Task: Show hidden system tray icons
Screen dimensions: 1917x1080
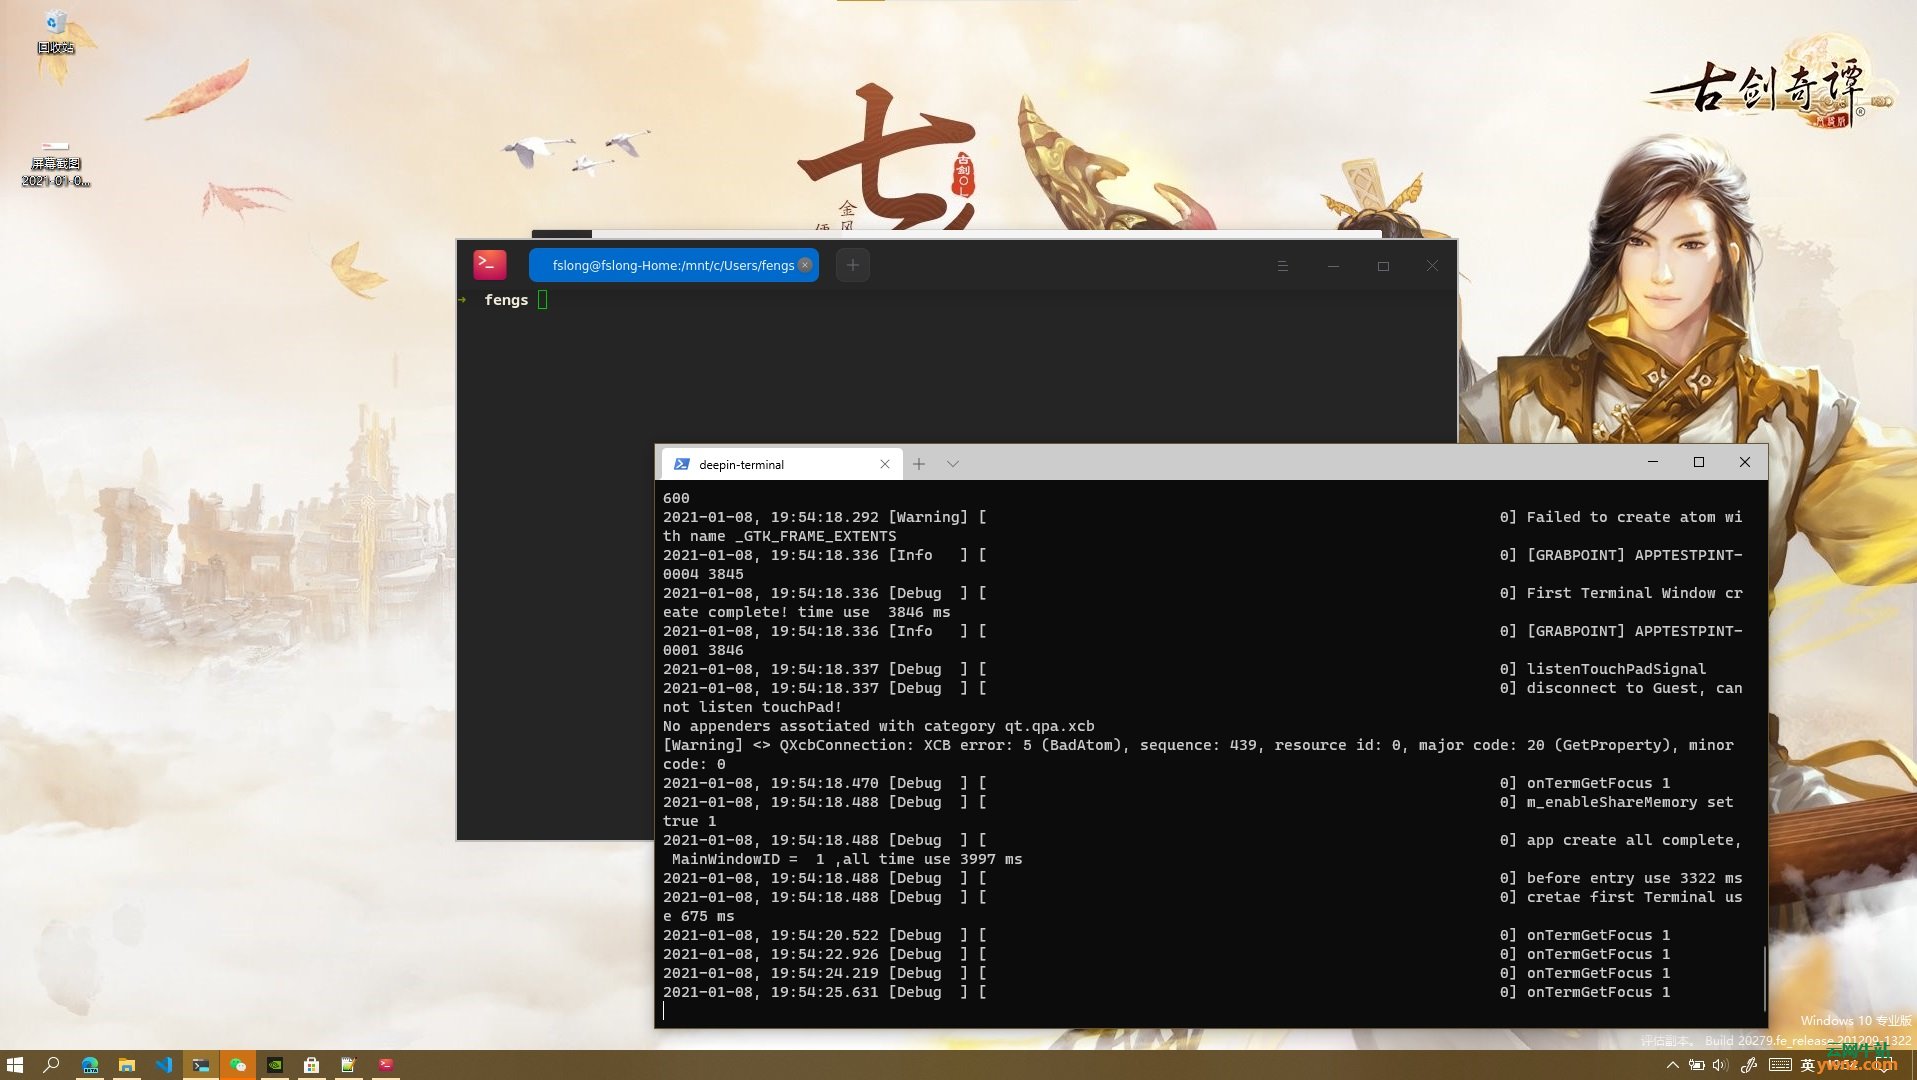Action: point(1672,1066)
